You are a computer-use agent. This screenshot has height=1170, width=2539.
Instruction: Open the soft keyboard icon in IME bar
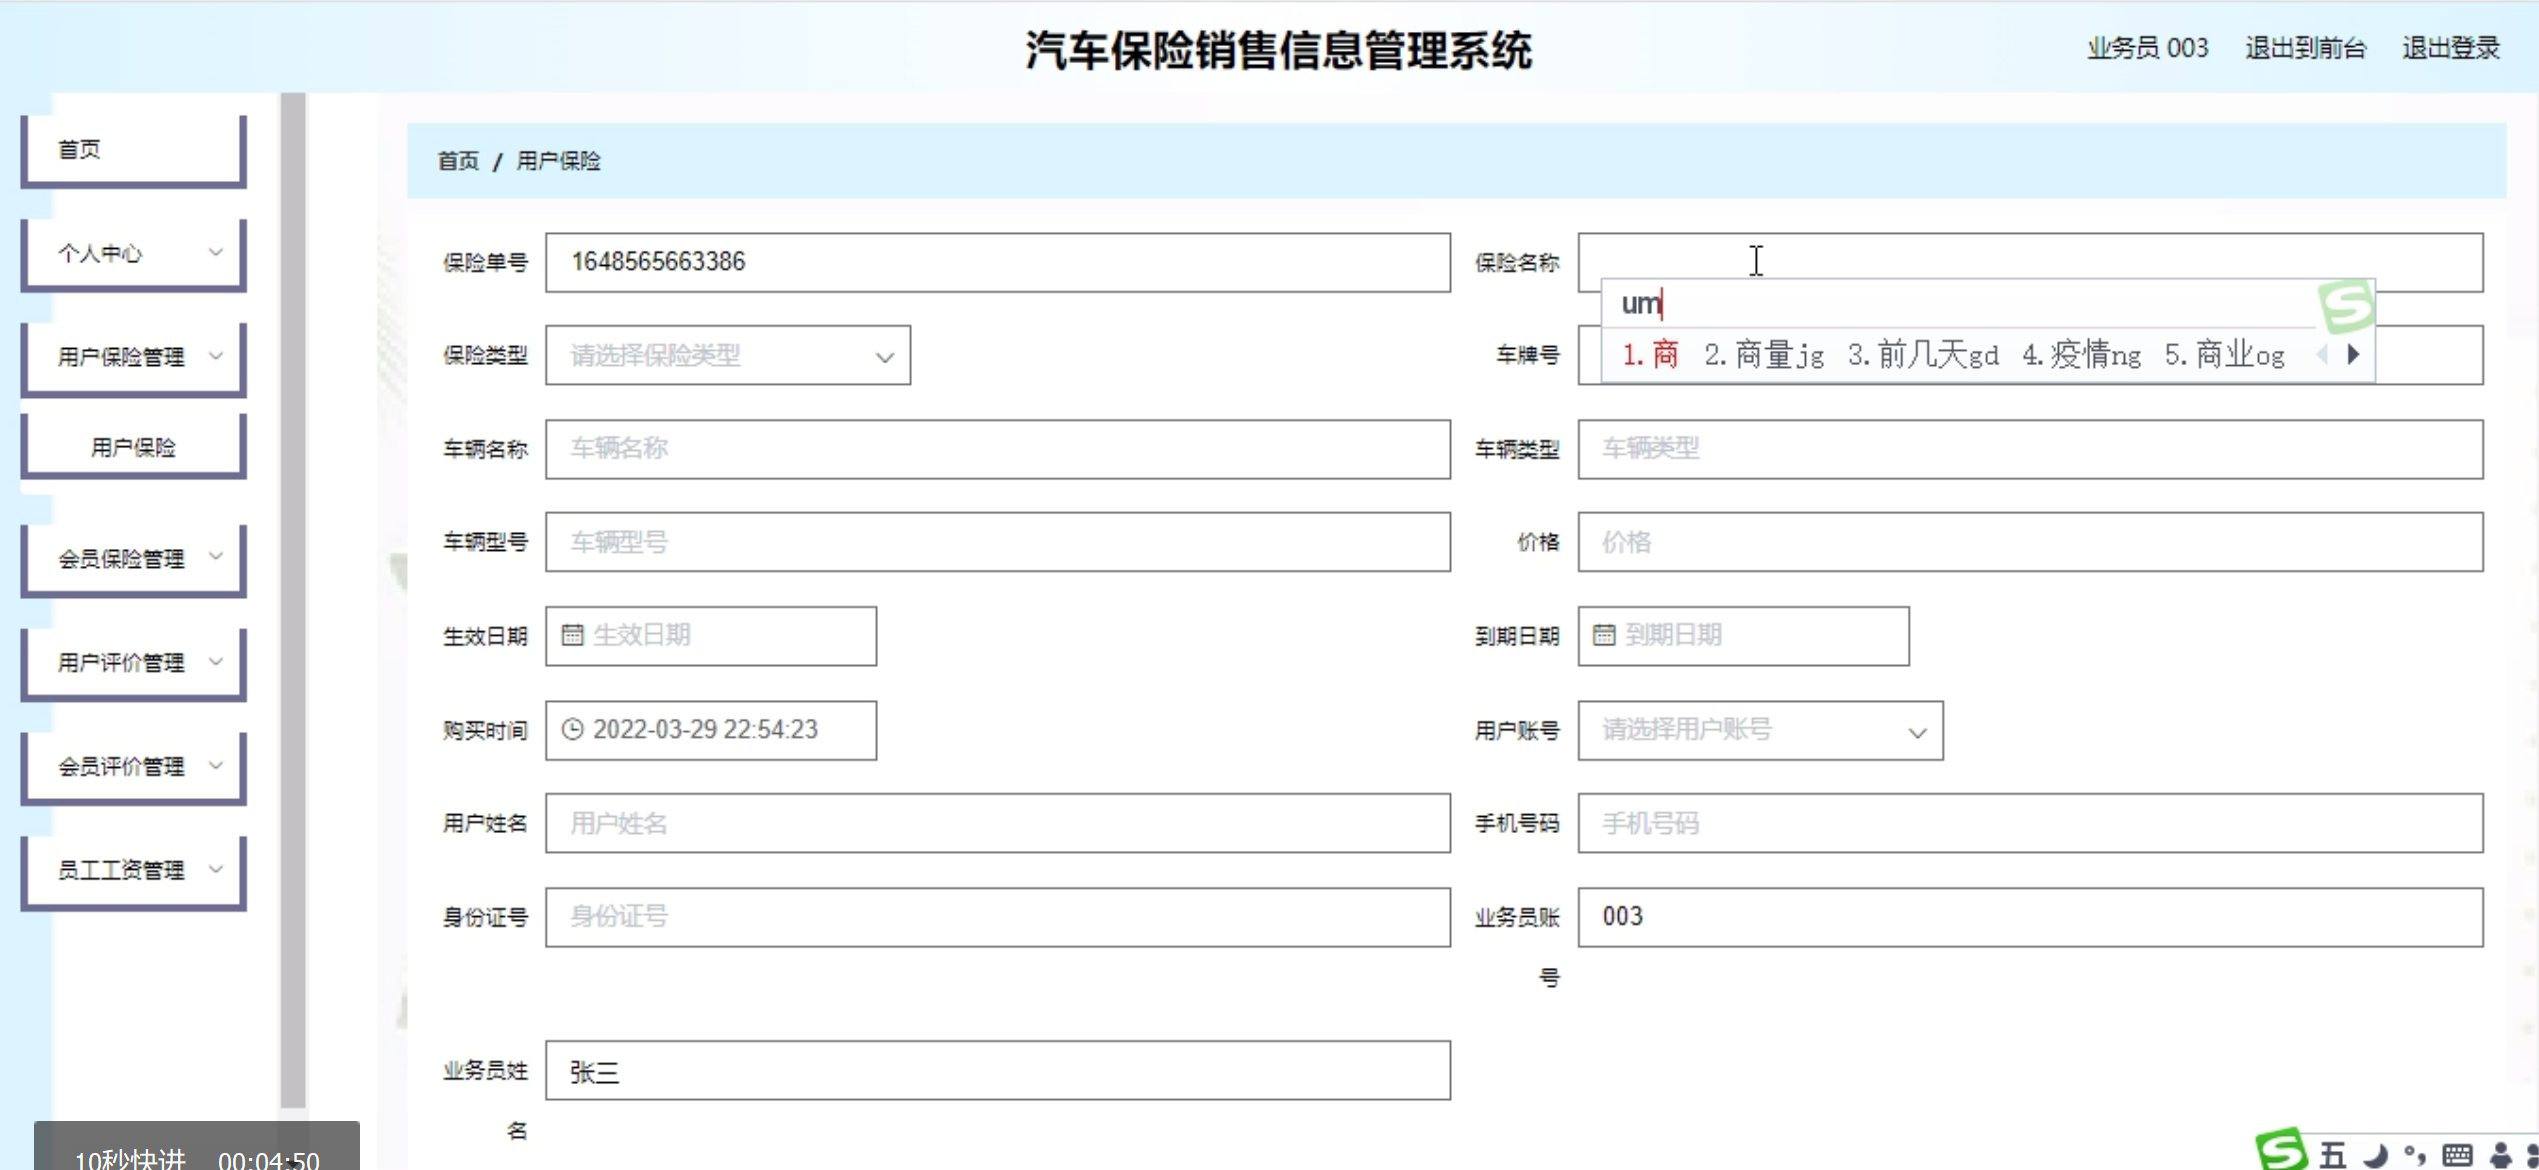(2457, 1155)
